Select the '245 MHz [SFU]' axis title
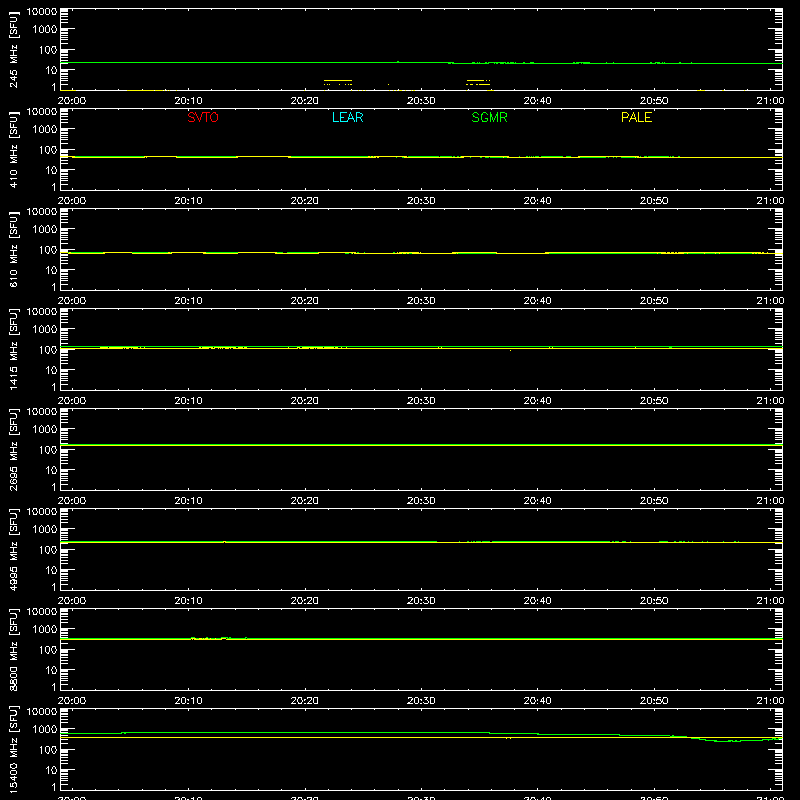The image size is (800, 800). coord(13,49)
